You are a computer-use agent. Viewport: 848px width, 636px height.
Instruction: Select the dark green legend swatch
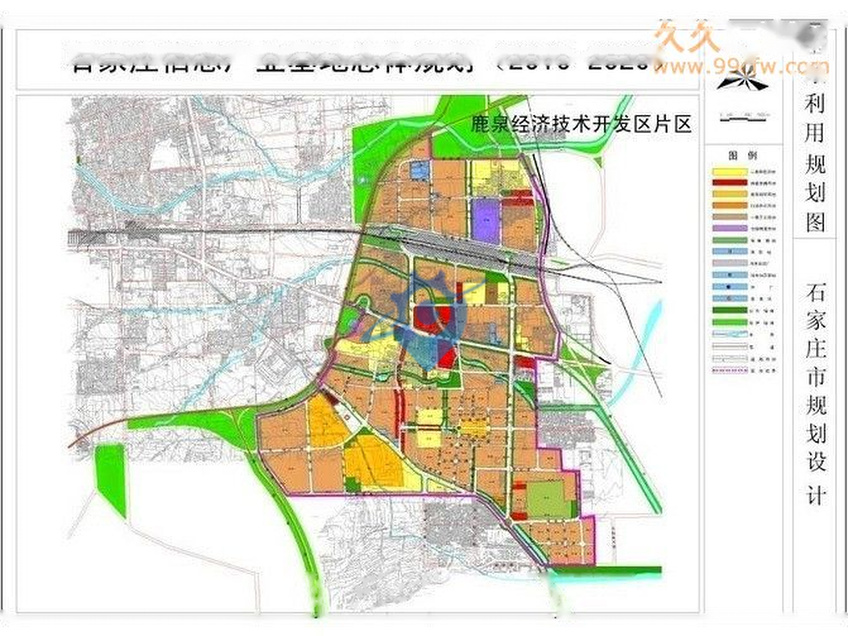point(730,310)
